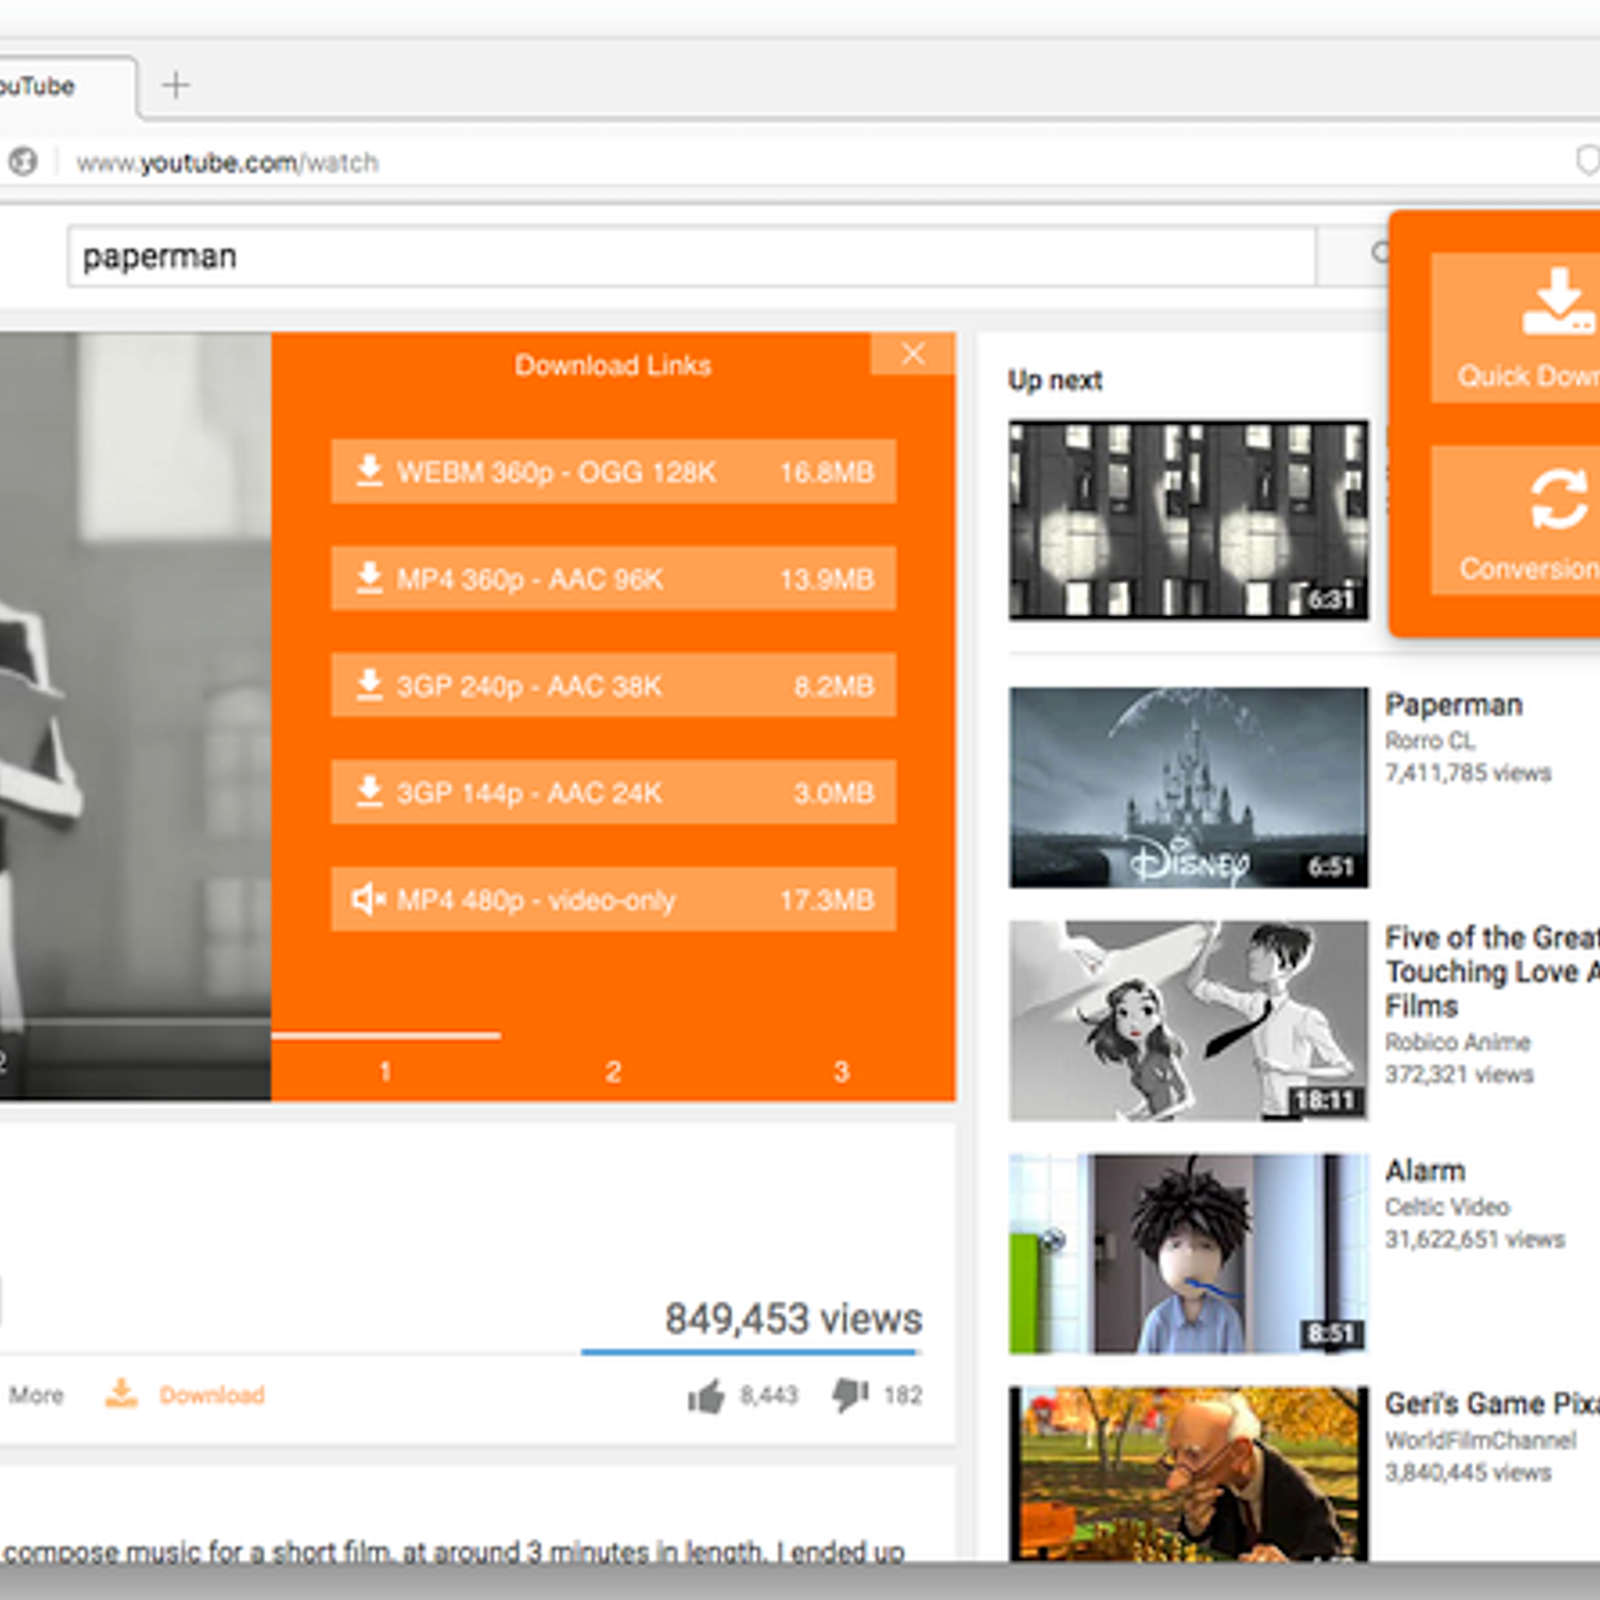The image size is (1600, 1600).
Task: Click the 849,453 views count
Action: [794, 1319]
